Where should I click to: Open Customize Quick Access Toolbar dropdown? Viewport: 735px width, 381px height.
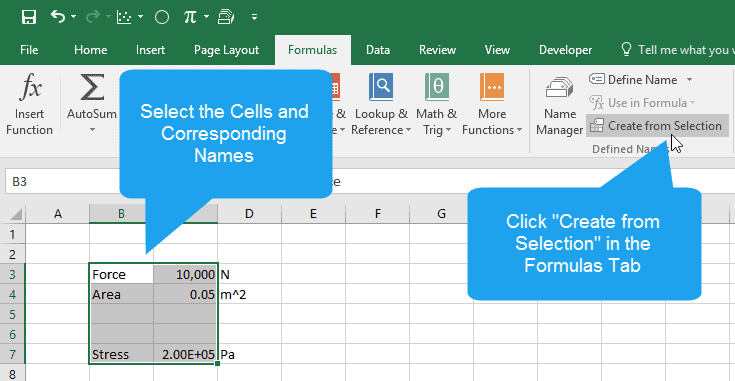(x=254, y=17)
